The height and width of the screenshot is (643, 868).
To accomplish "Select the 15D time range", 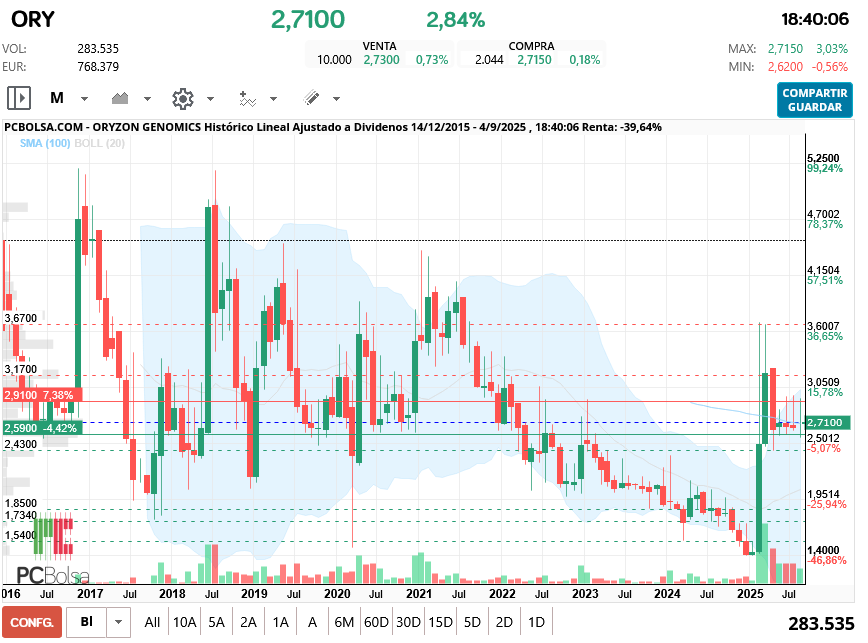I will [441, 623].
